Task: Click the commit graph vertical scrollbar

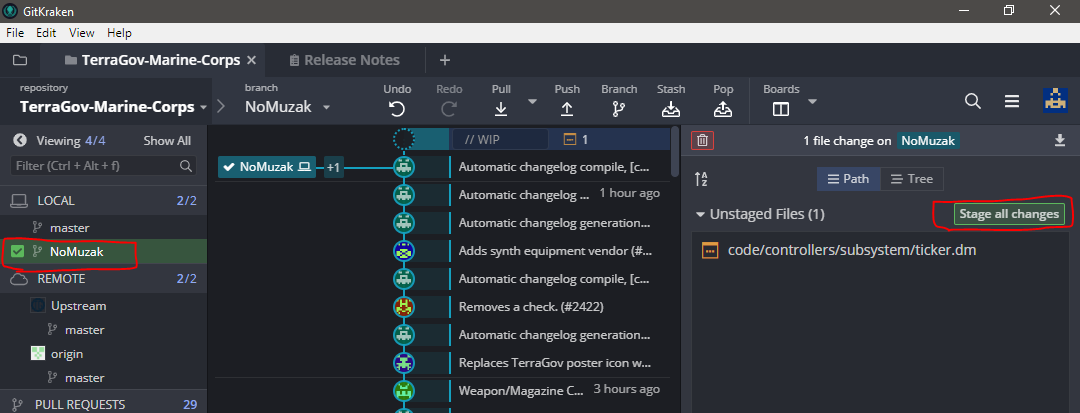Action: (x=675, y=150)
